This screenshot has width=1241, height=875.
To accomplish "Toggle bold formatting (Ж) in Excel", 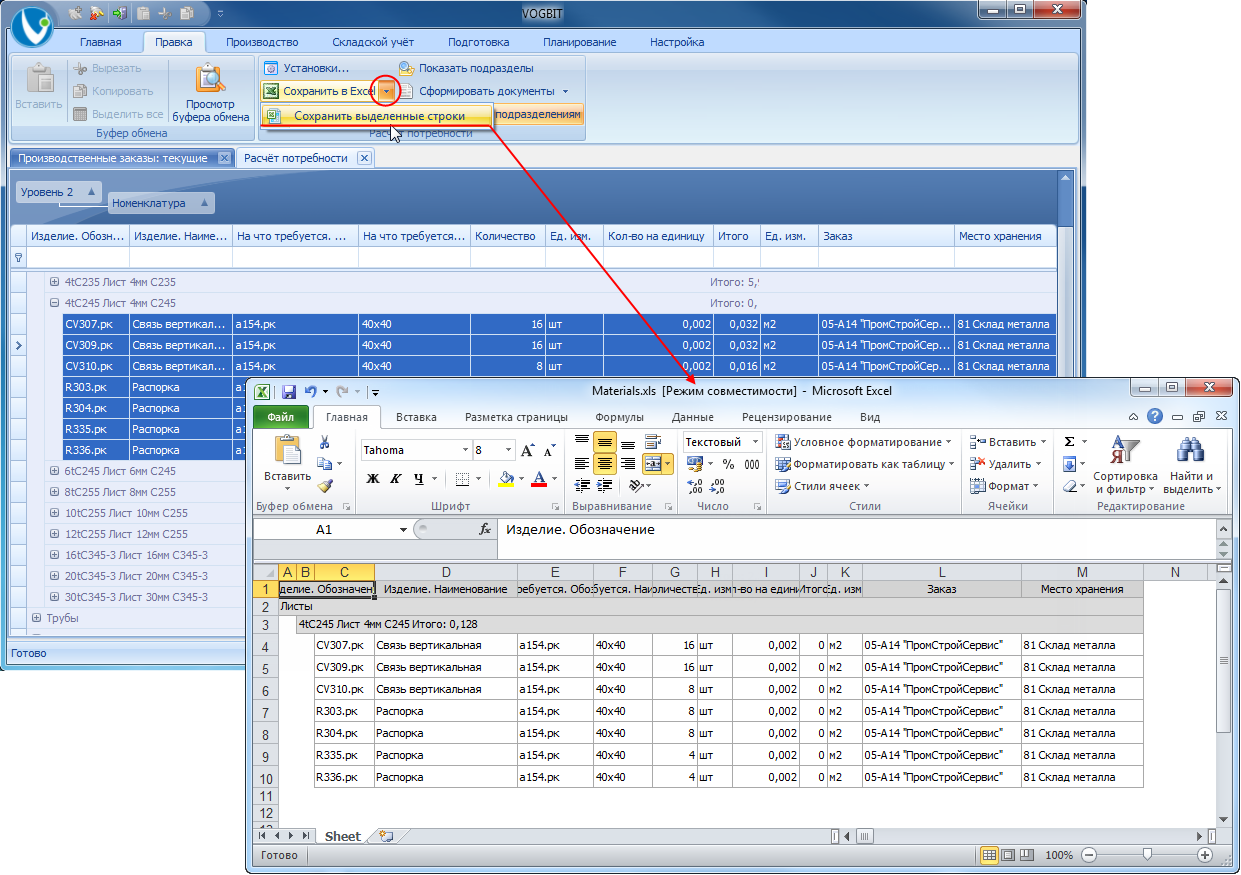I will point(372,478).
